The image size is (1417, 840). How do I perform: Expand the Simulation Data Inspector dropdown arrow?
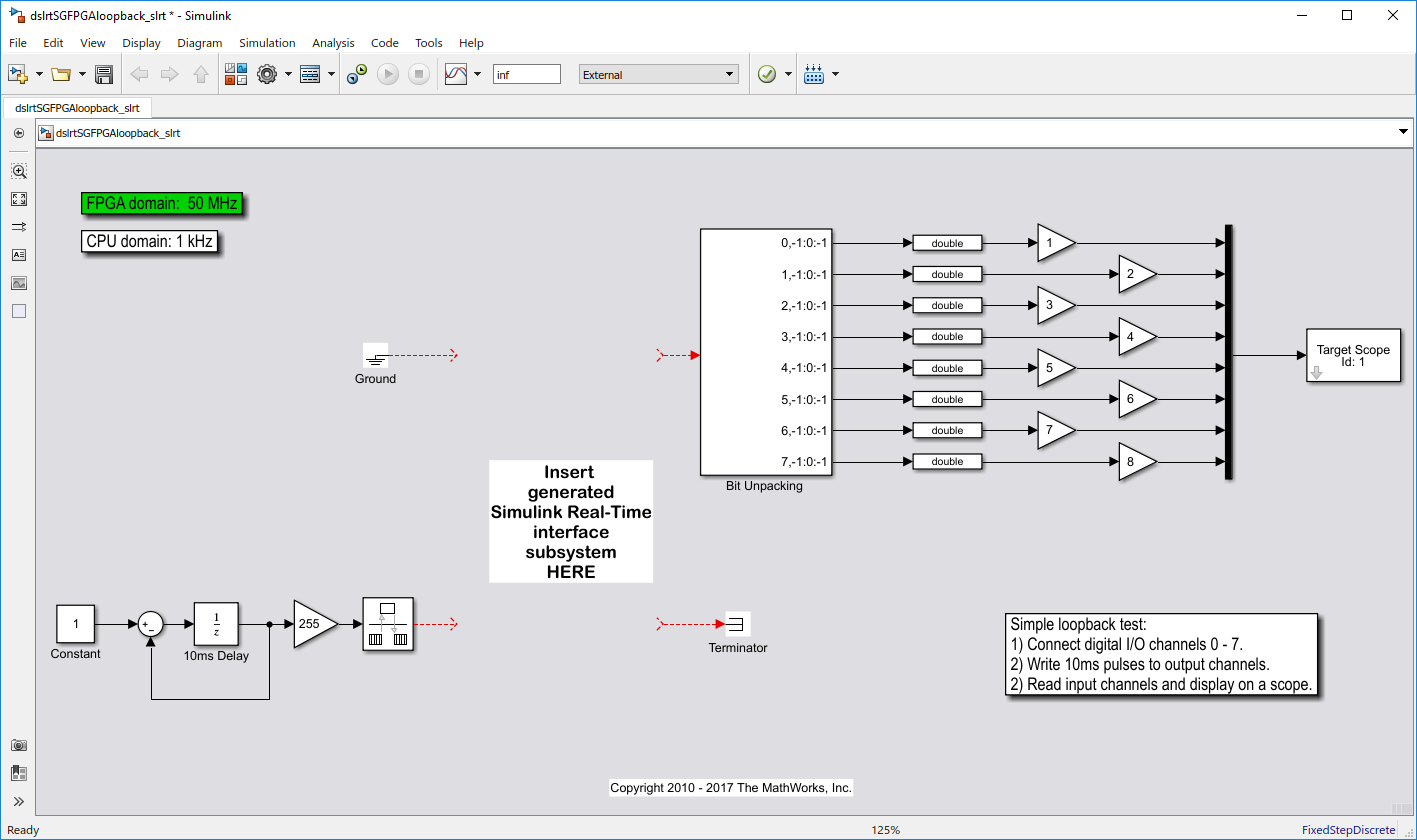pos(477,74)
